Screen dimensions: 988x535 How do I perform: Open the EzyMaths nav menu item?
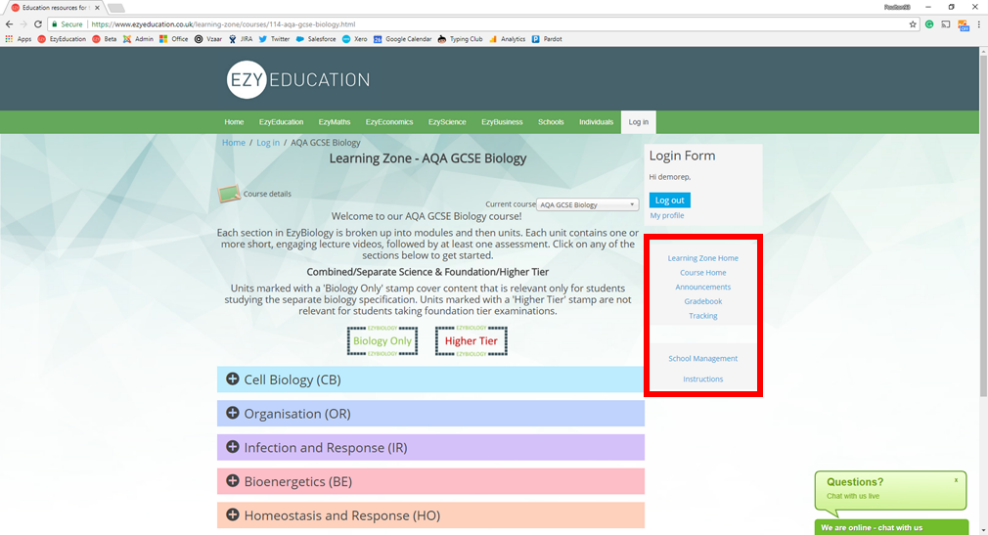[x=334, y=122]
